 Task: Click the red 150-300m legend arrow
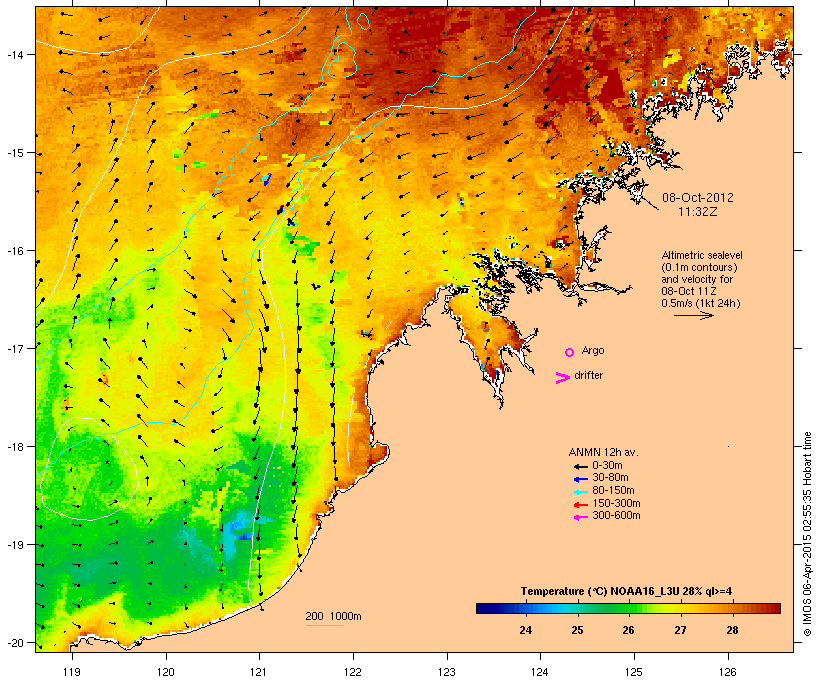point(580,505)
